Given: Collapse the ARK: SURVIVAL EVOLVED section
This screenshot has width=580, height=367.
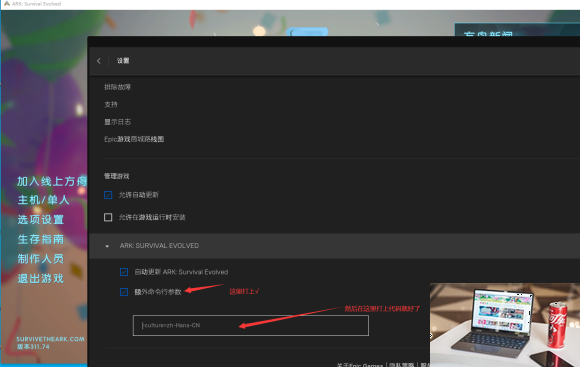Looking at the screenshot, I should (107, 246).
